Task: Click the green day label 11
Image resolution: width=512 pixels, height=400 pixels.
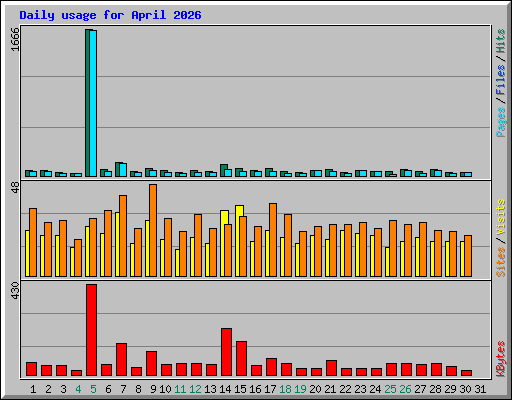Action: (180, 389)
